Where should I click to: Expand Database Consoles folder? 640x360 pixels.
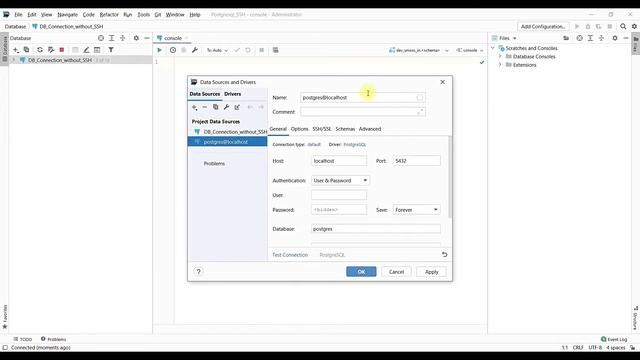coord(500,56)
